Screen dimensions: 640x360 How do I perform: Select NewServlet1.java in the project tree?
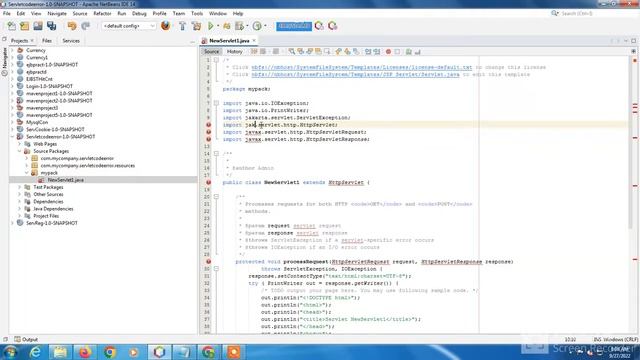click(65, 180)
